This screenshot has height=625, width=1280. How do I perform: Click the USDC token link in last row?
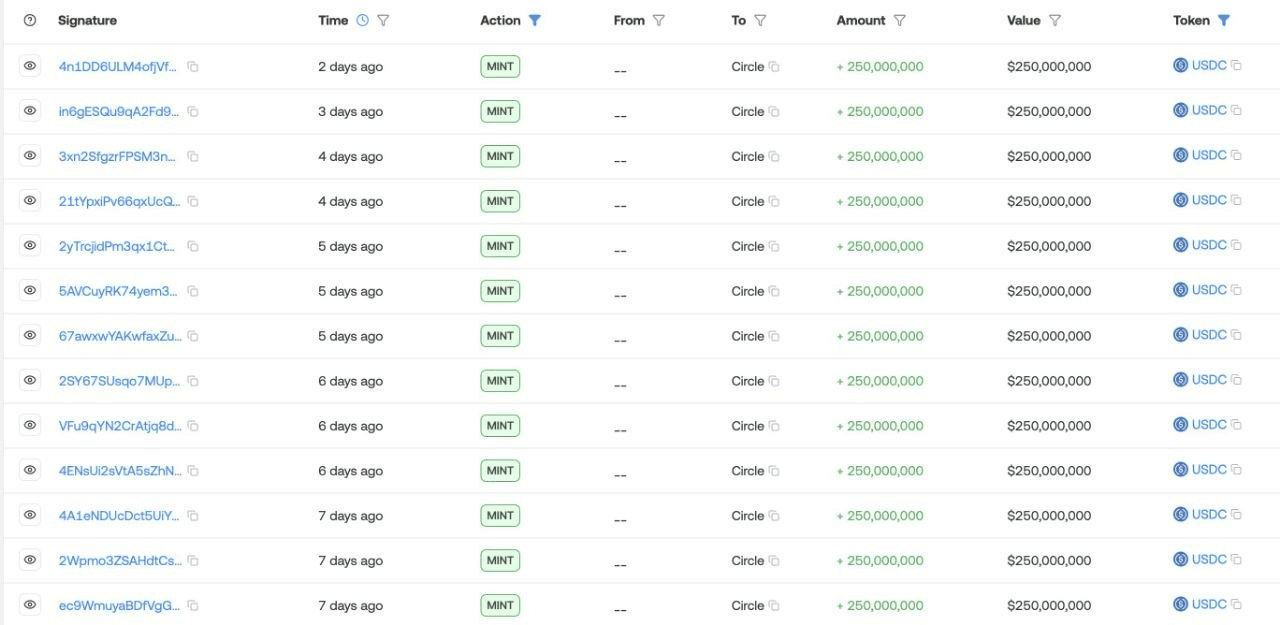click(x=1208, y=604)
